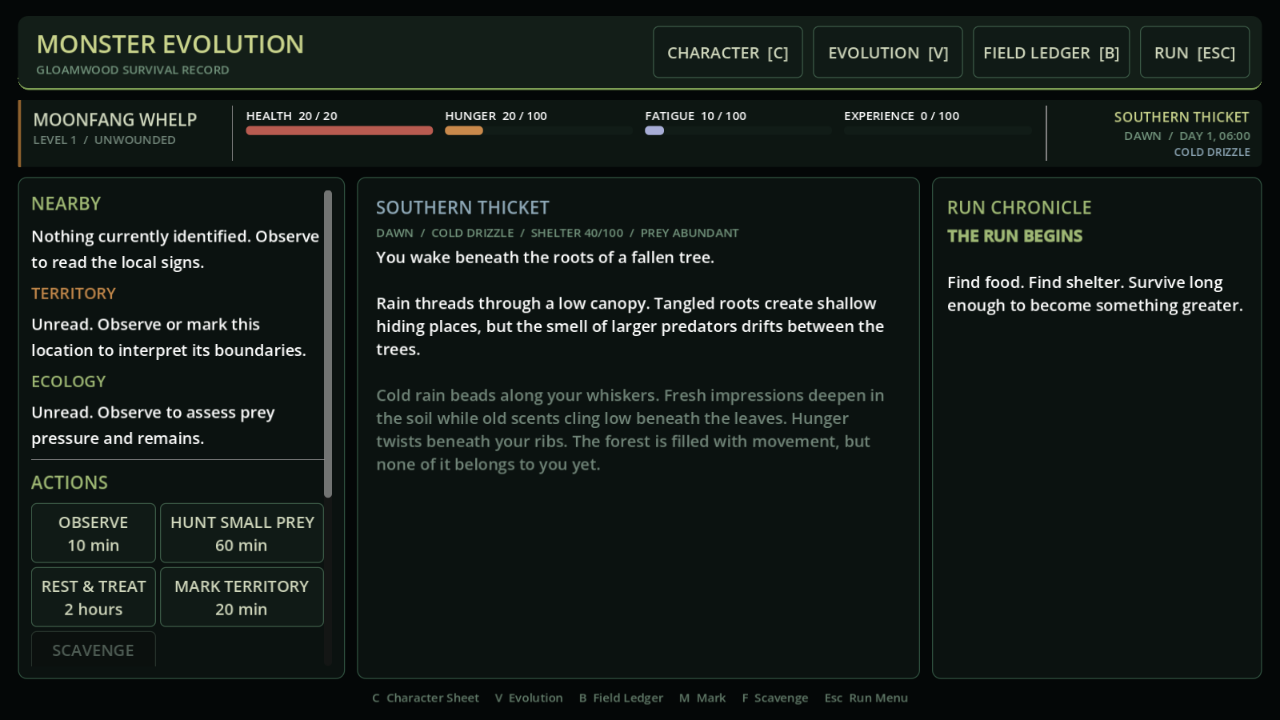This screenshot has width=1280, height=720.
Task: Click the Actions section heading
Action: [69, 482]
